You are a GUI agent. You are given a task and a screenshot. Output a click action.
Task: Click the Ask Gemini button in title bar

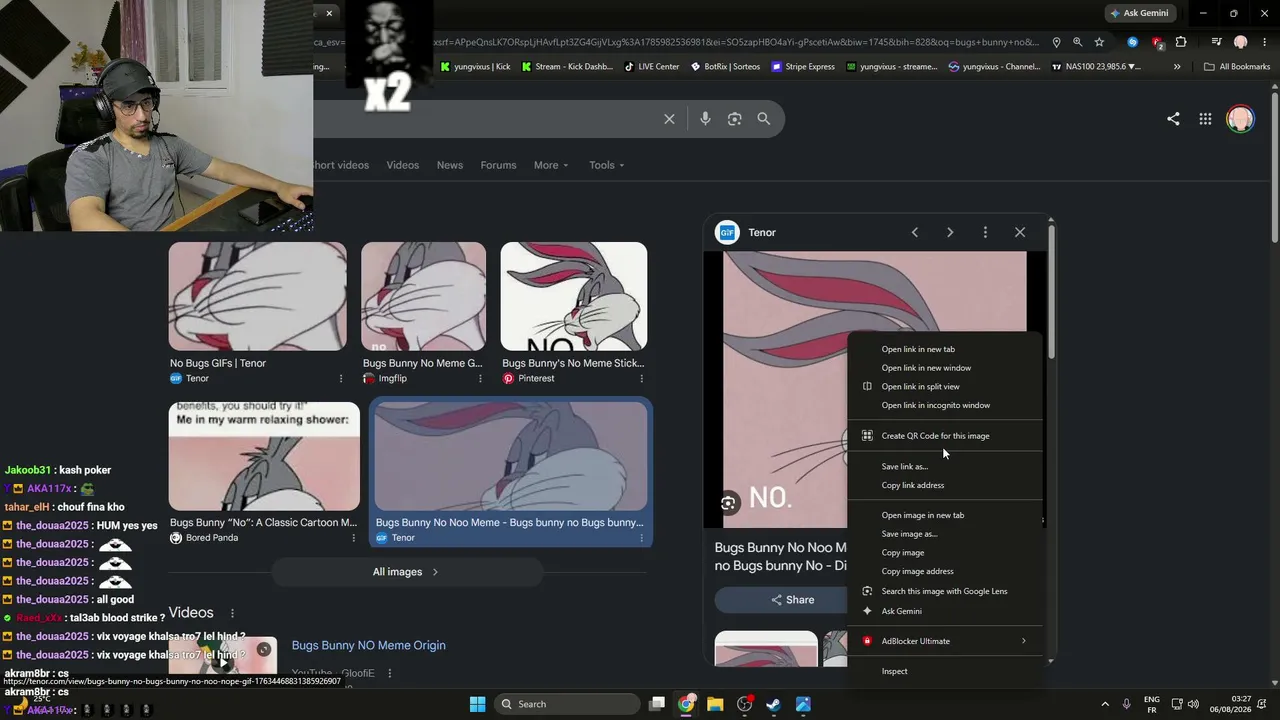coord(1139,13)
